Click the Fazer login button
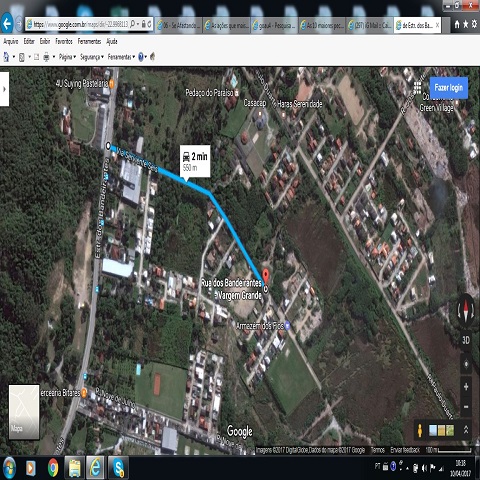Viewport: 480px width, 480px height. (449, 88)
